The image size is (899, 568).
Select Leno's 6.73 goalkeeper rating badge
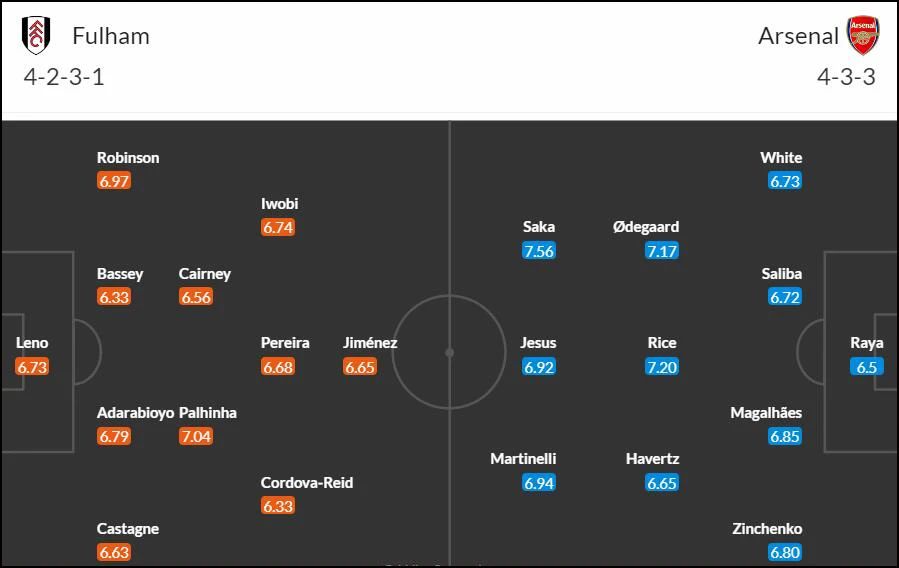click(32, 367)
